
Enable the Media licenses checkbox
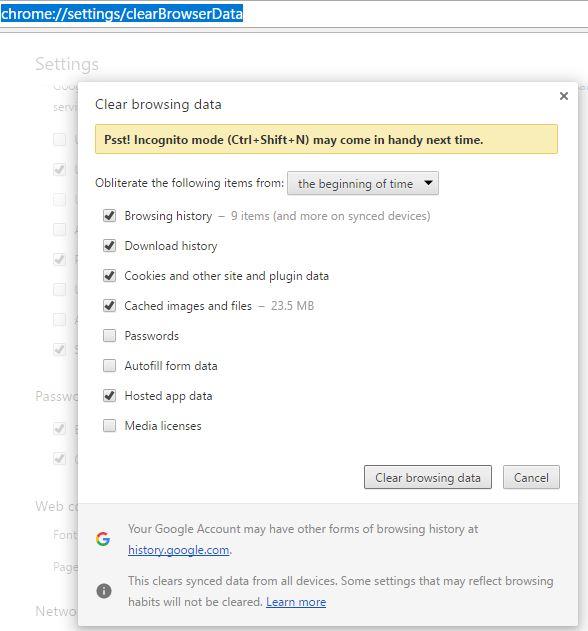tap(109, 425)
